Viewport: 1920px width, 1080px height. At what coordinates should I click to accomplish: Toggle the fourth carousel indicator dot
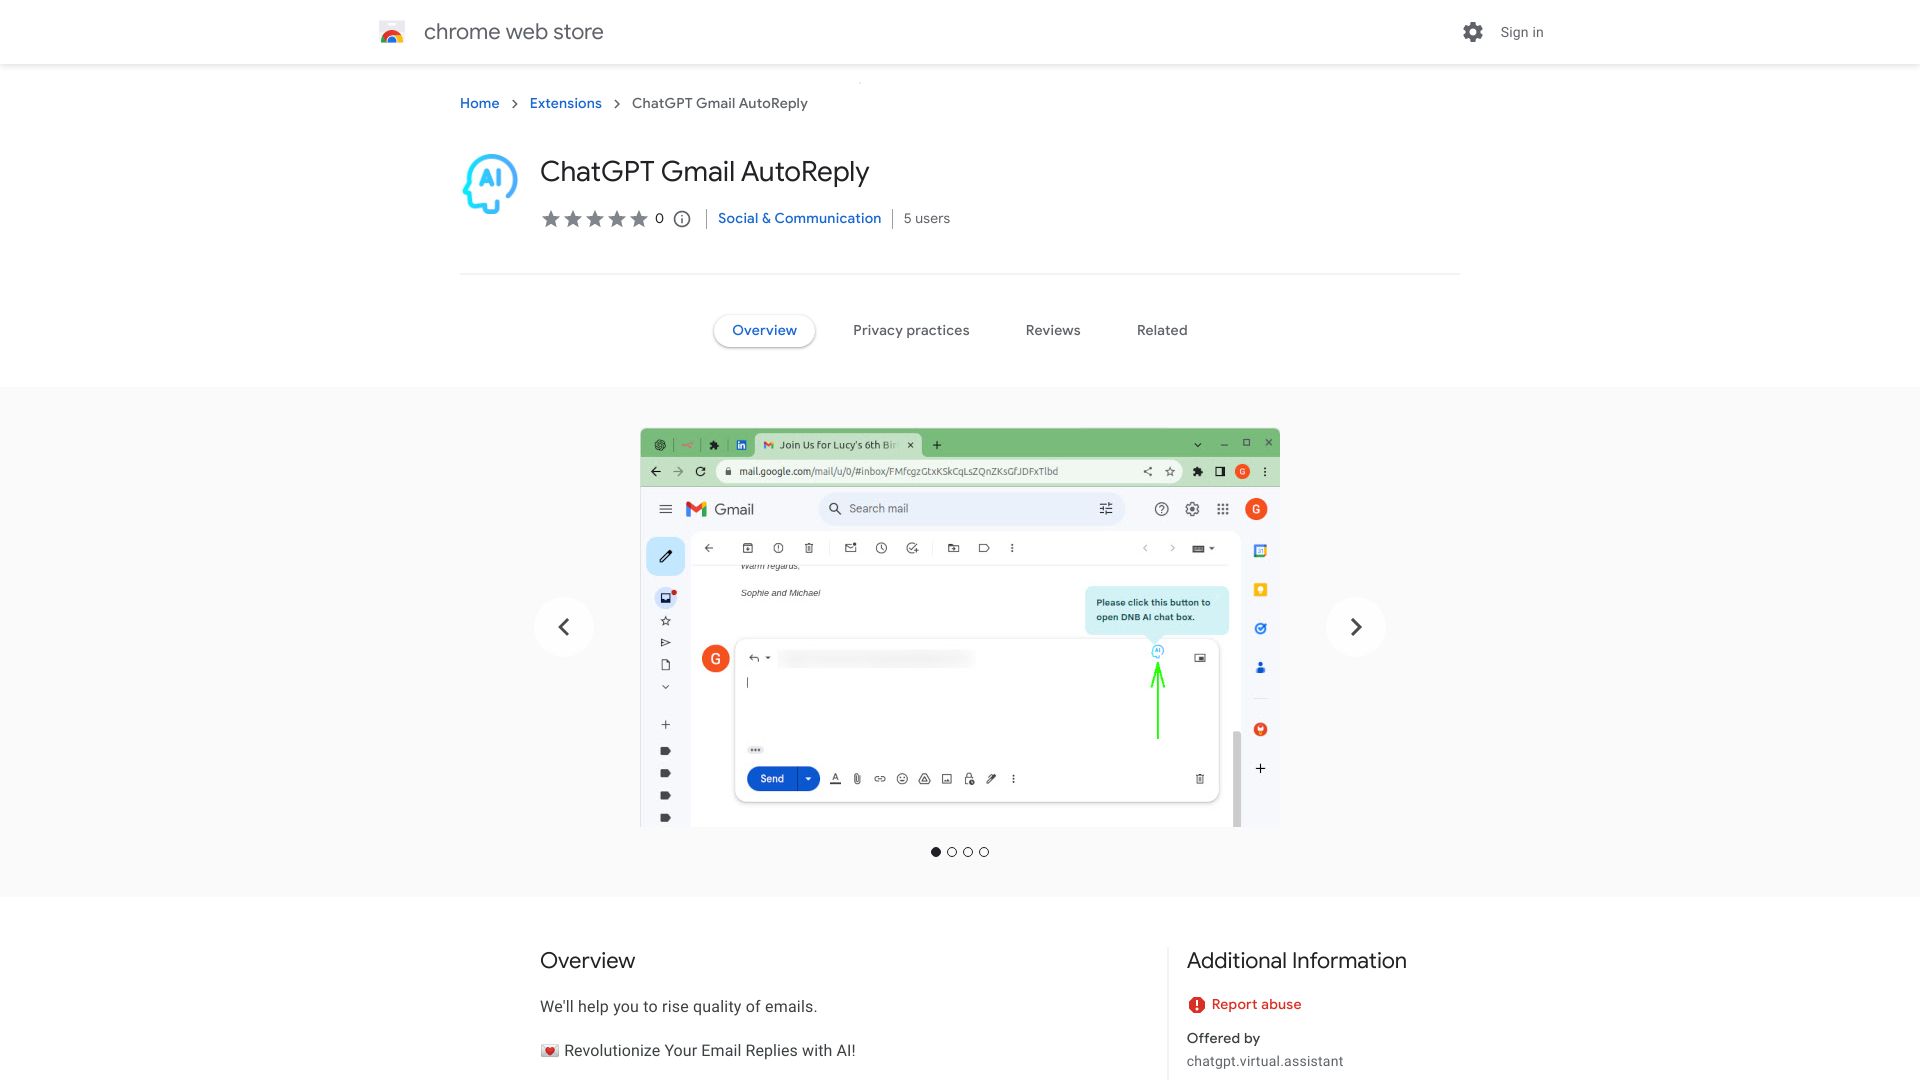tap(985, 852)
